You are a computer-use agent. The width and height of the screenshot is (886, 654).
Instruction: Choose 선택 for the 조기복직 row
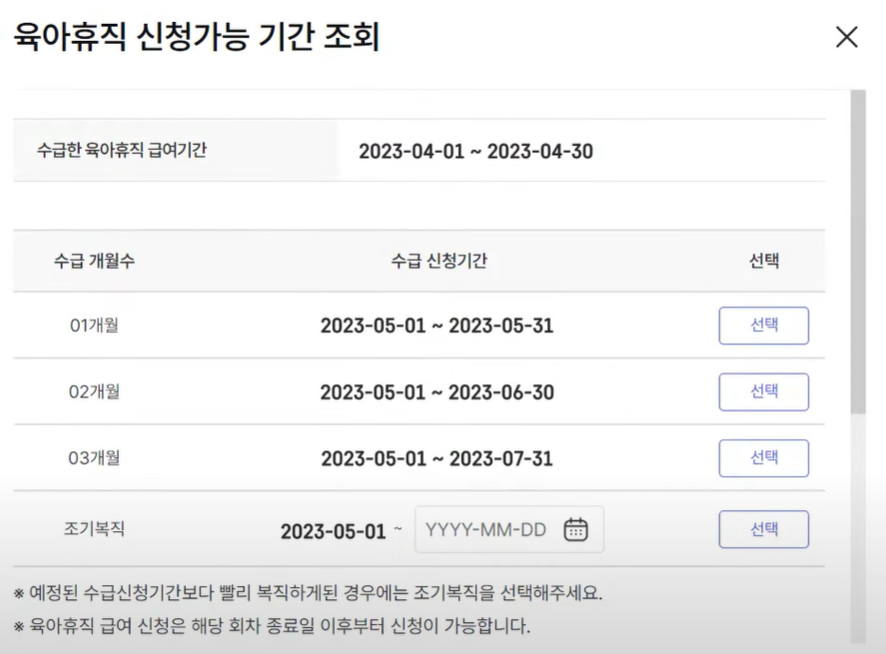763,529
